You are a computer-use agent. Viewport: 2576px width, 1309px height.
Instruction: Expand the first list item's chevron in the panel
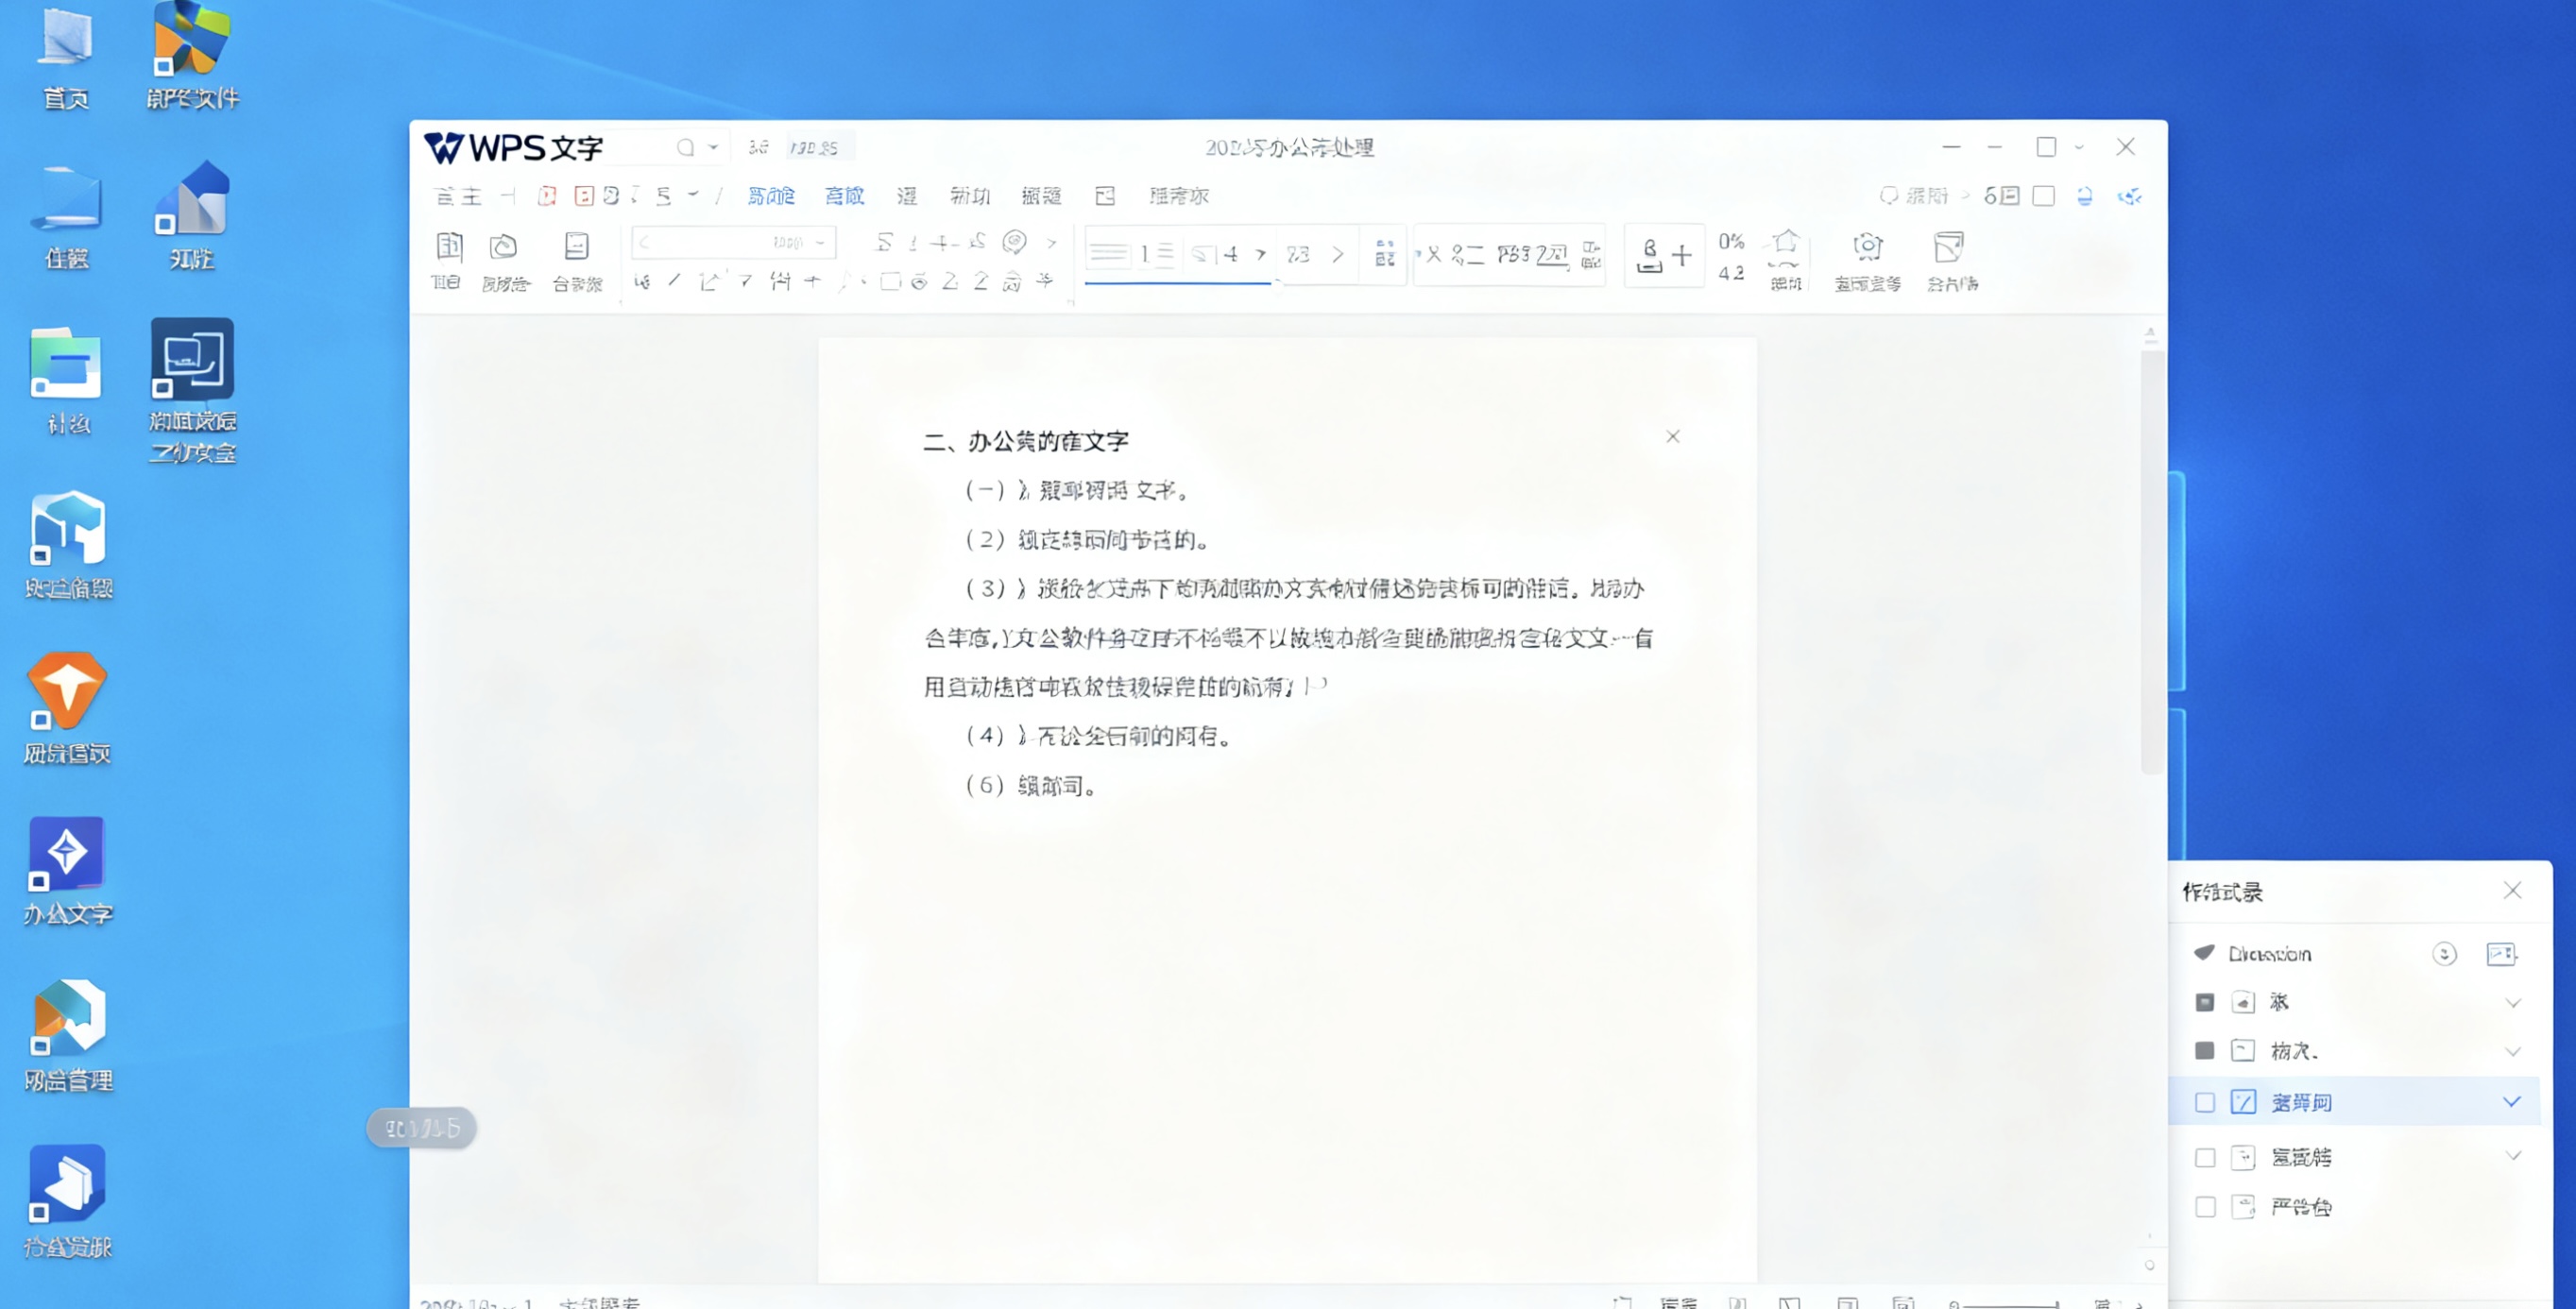point(2513,1003)
